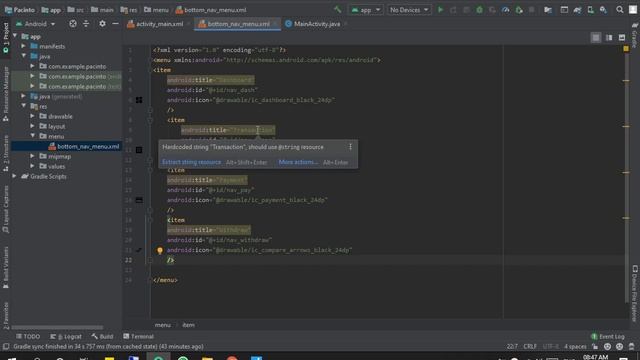Screen dimensions: 640x360
Task: Hide the Project panel with minus icon
Action: pos(115,24)
